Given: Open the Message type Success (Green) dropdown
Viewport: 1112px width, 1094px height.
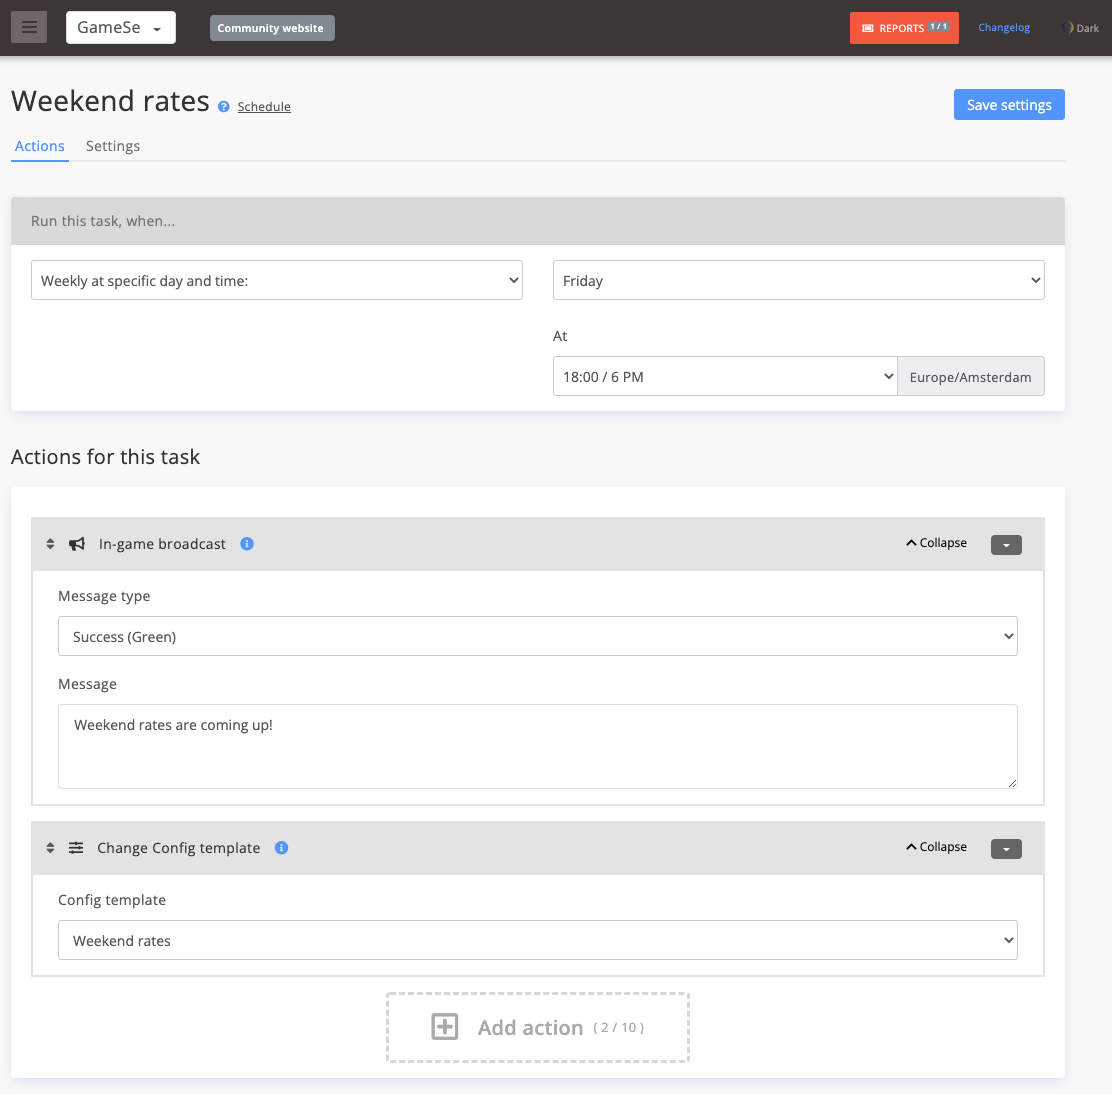Looking at the screenshot, I should (538, 636).
